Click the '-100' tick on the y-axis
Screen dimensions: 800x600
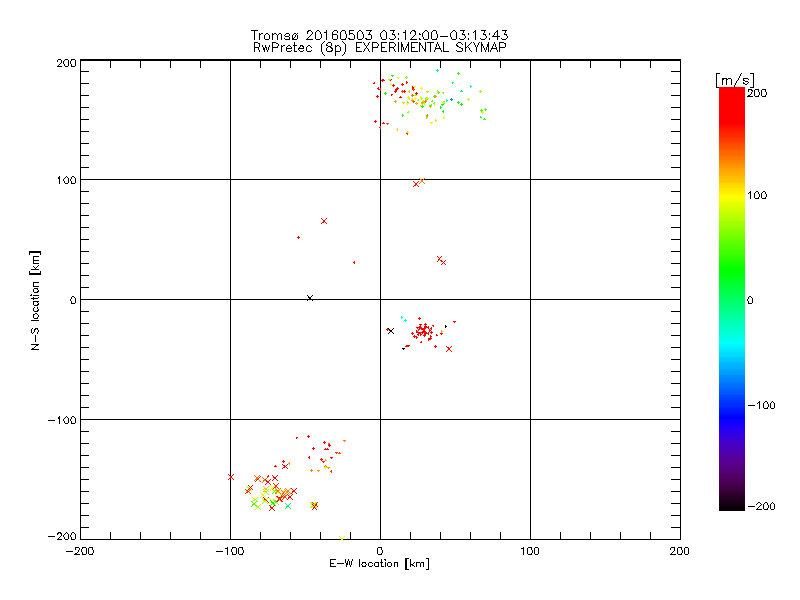[x=62, y=420]
